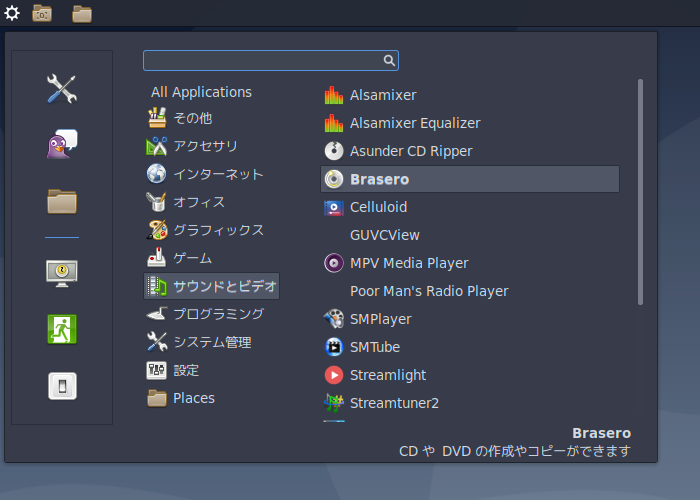This screenshot has height=500, width=700.
Task: Open MPV Media Player entry text
Action: 409,263
